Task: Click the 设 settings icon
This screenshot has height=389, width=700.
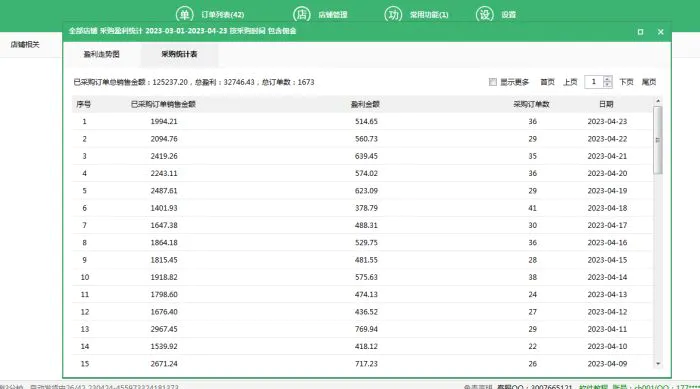Action: 485,14
